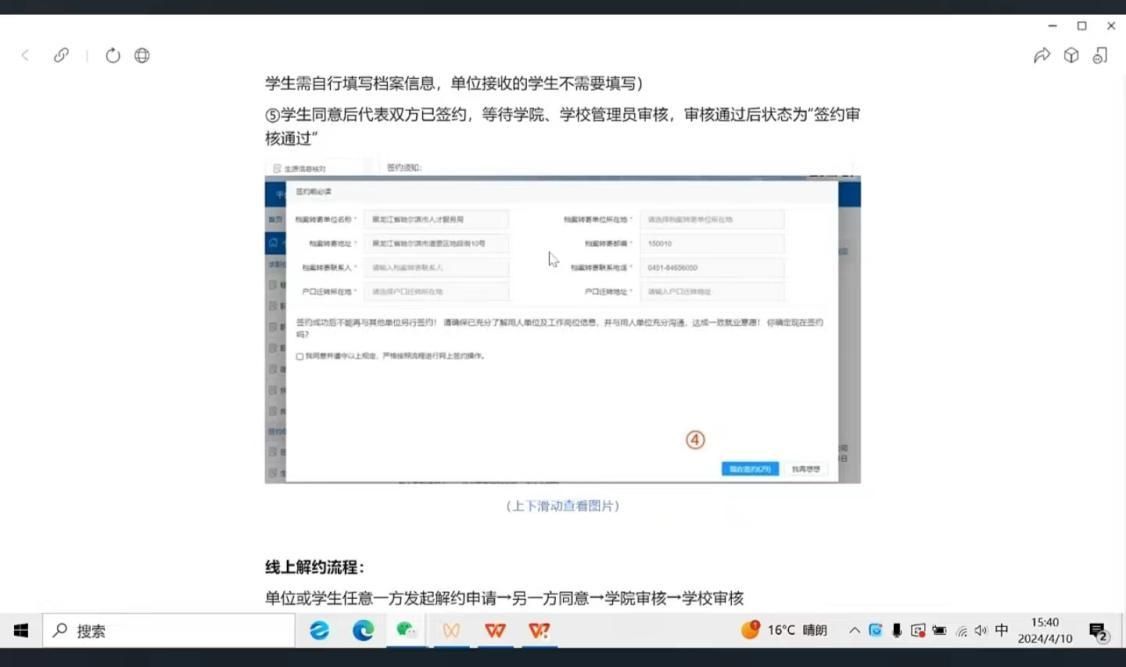The width and height of the screenshot is (1126, 667).
Task: Open Microsoft Edge from the taskbar
Action: pos(363,630)
